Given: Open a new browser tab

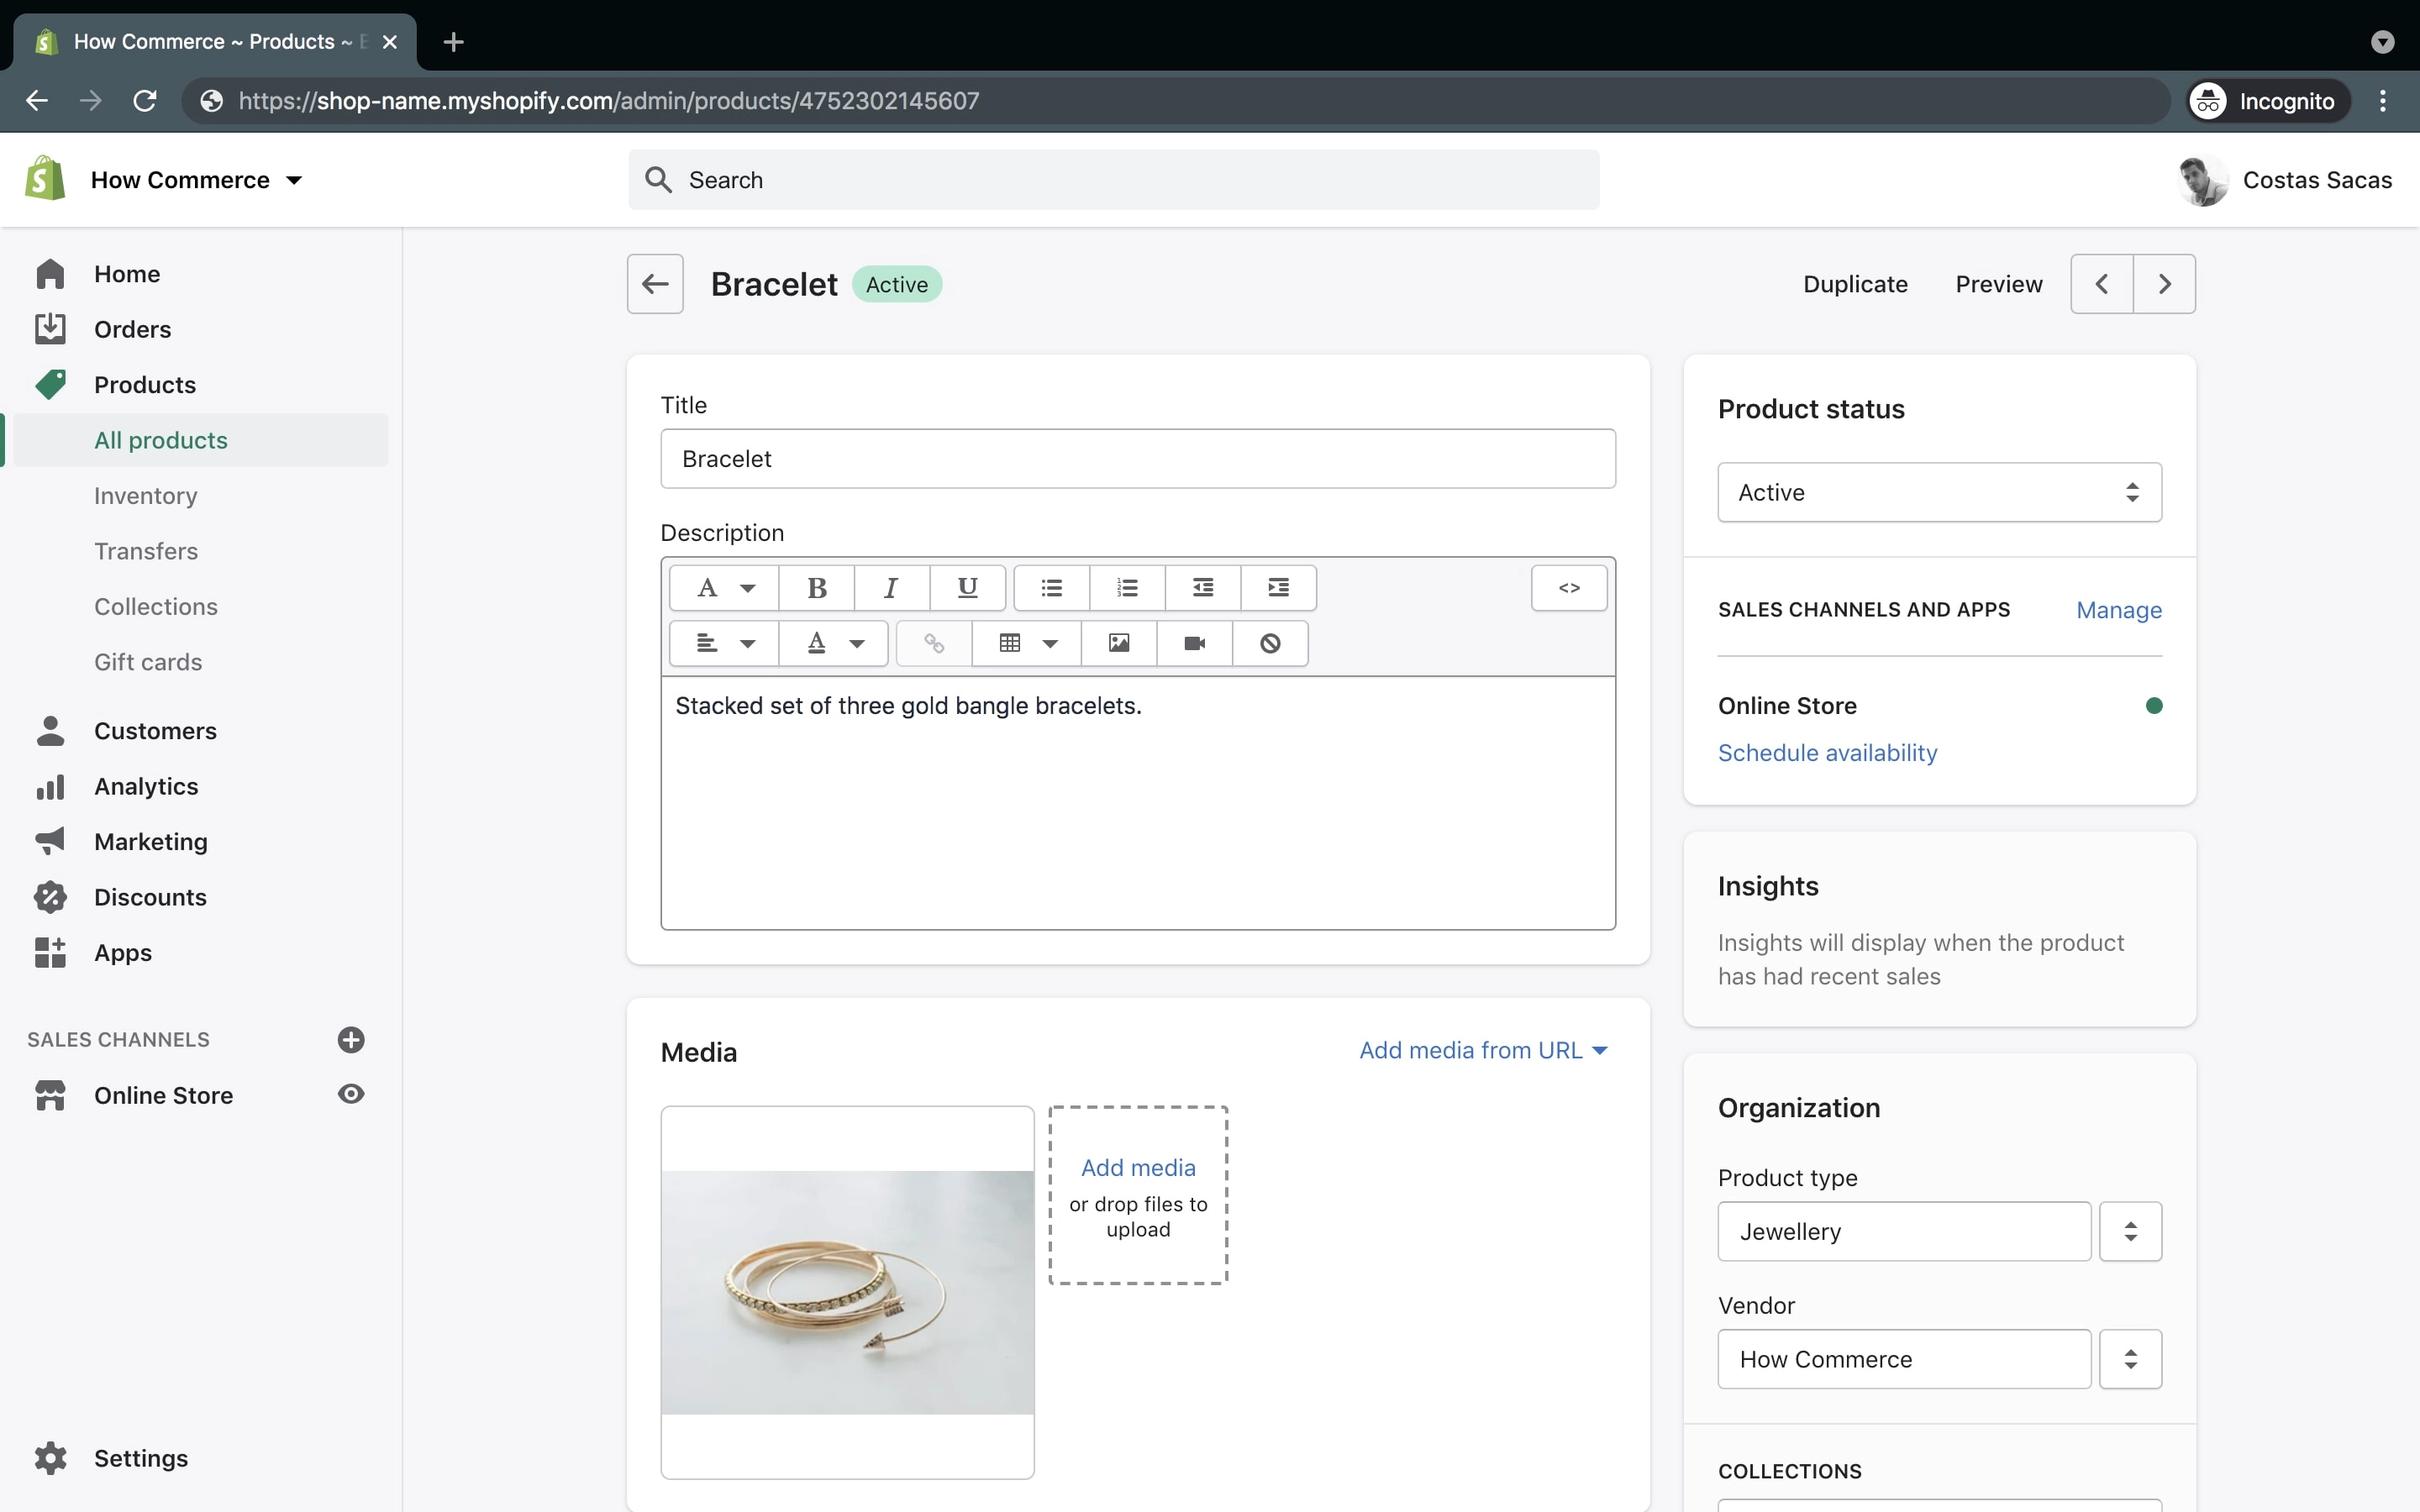Looking at the screenshot, I should tap(453, 42).
